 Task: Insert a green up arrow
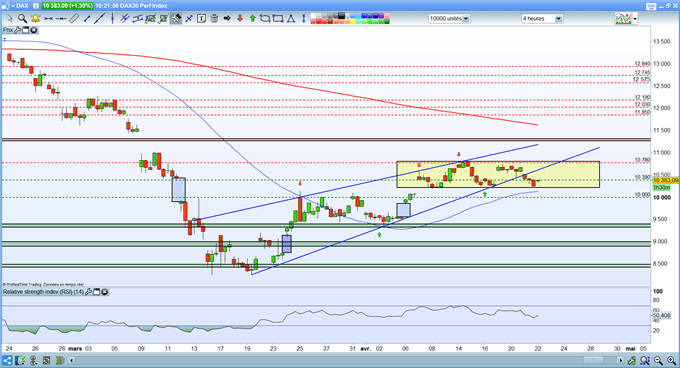[252, 19]
